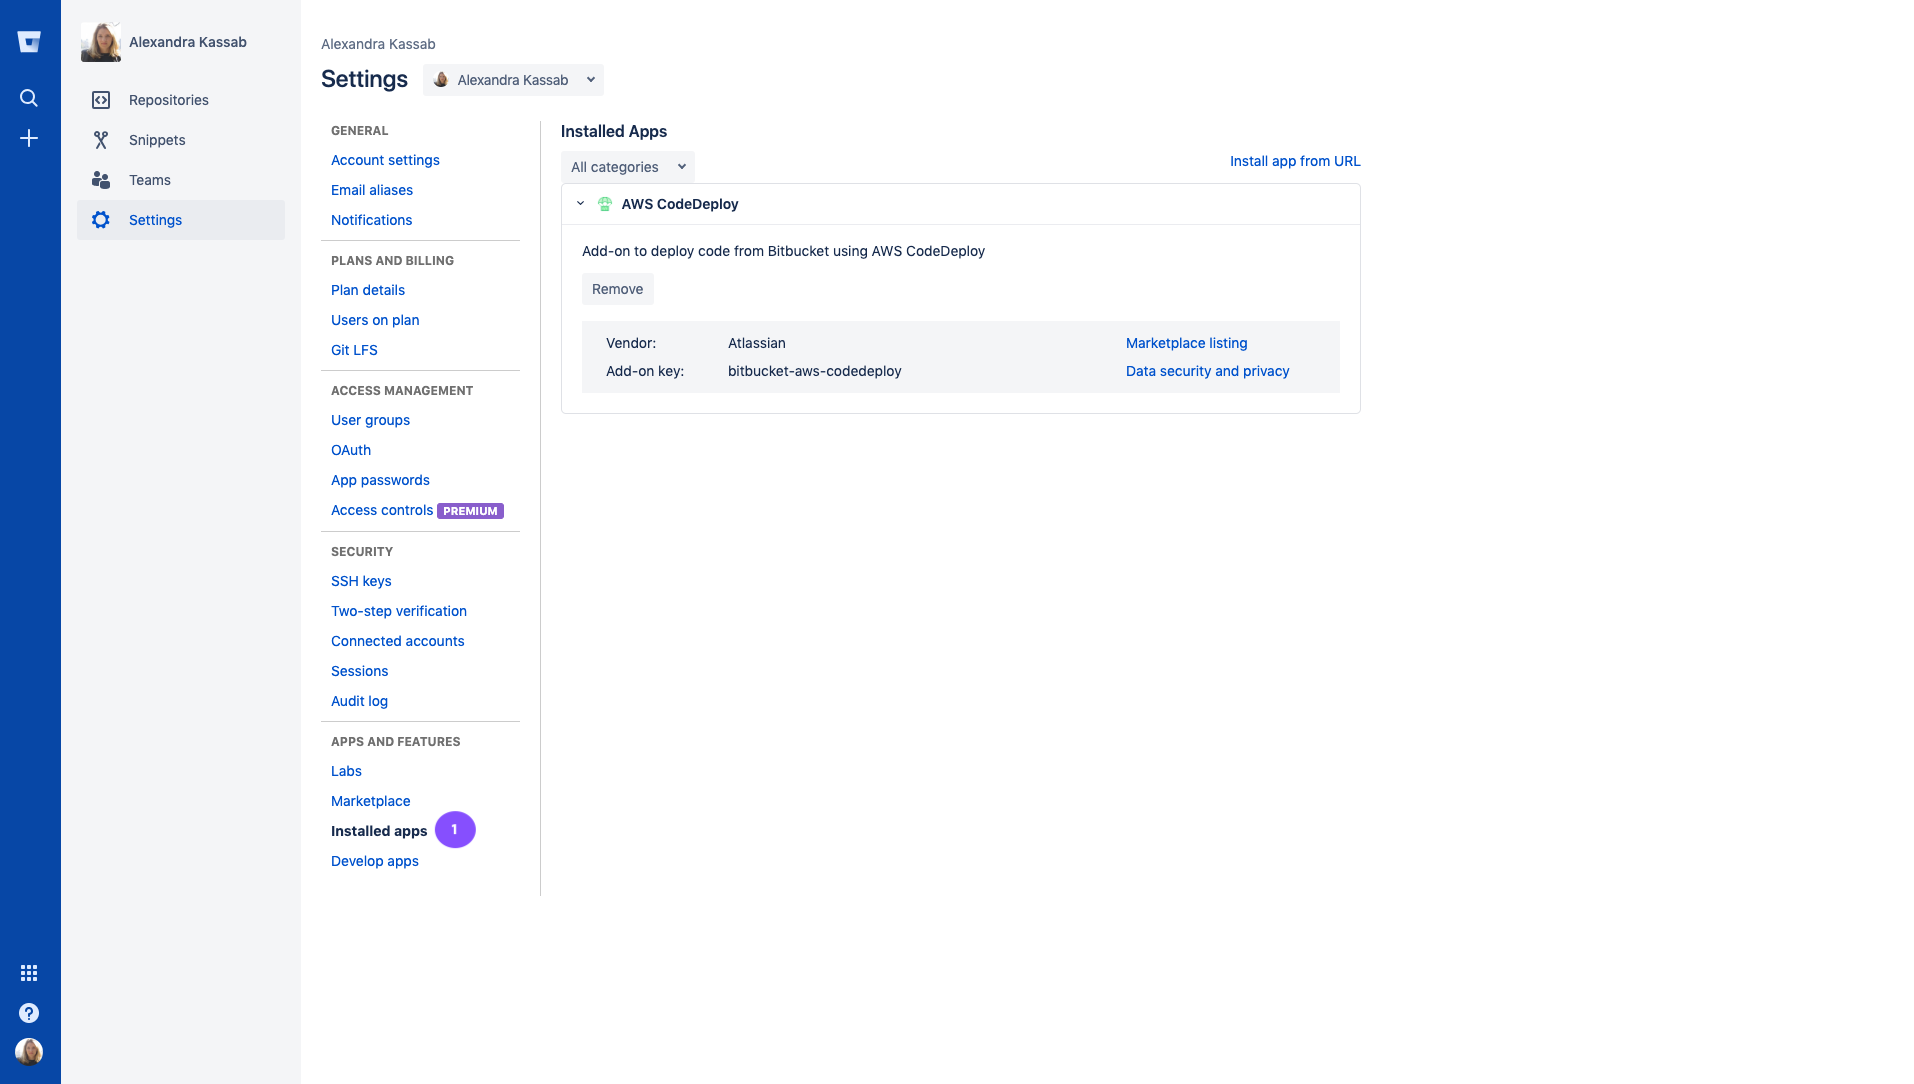Click the Atlassian vendor value
The width and height of the screenshot is (1914, 1084).
tap(756, 343)
